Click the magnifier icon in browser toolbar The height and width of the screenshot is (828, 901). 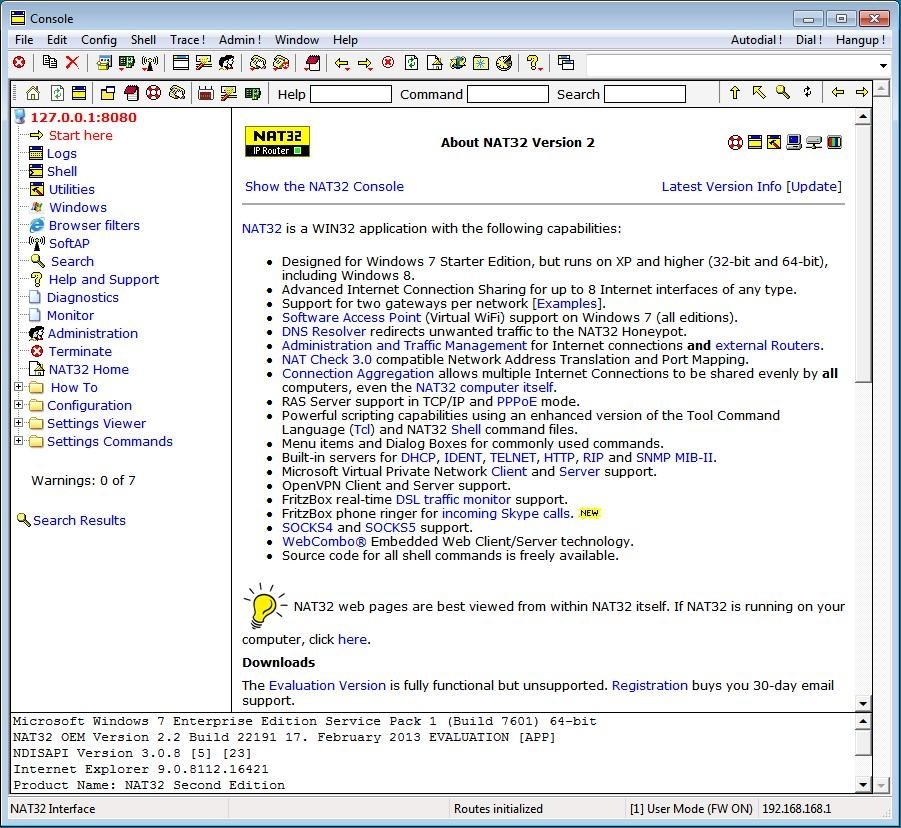(783, 93)
